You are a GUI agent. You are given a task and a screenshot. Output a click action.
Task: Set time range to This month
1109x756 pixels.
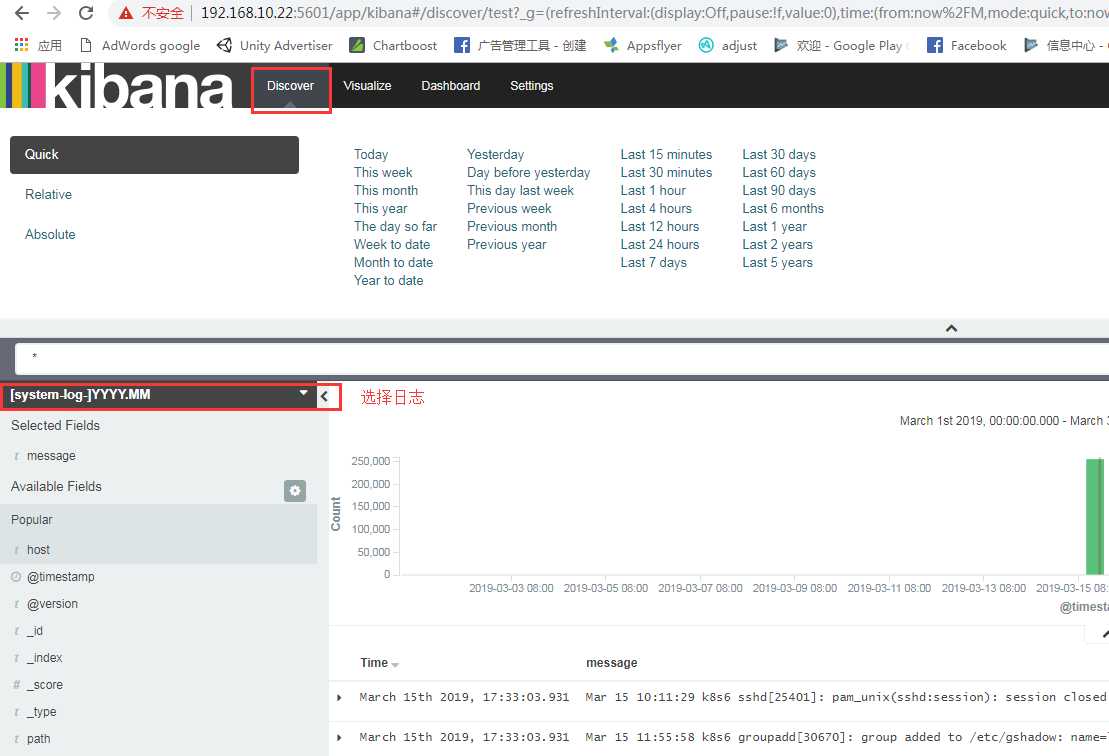386,190
